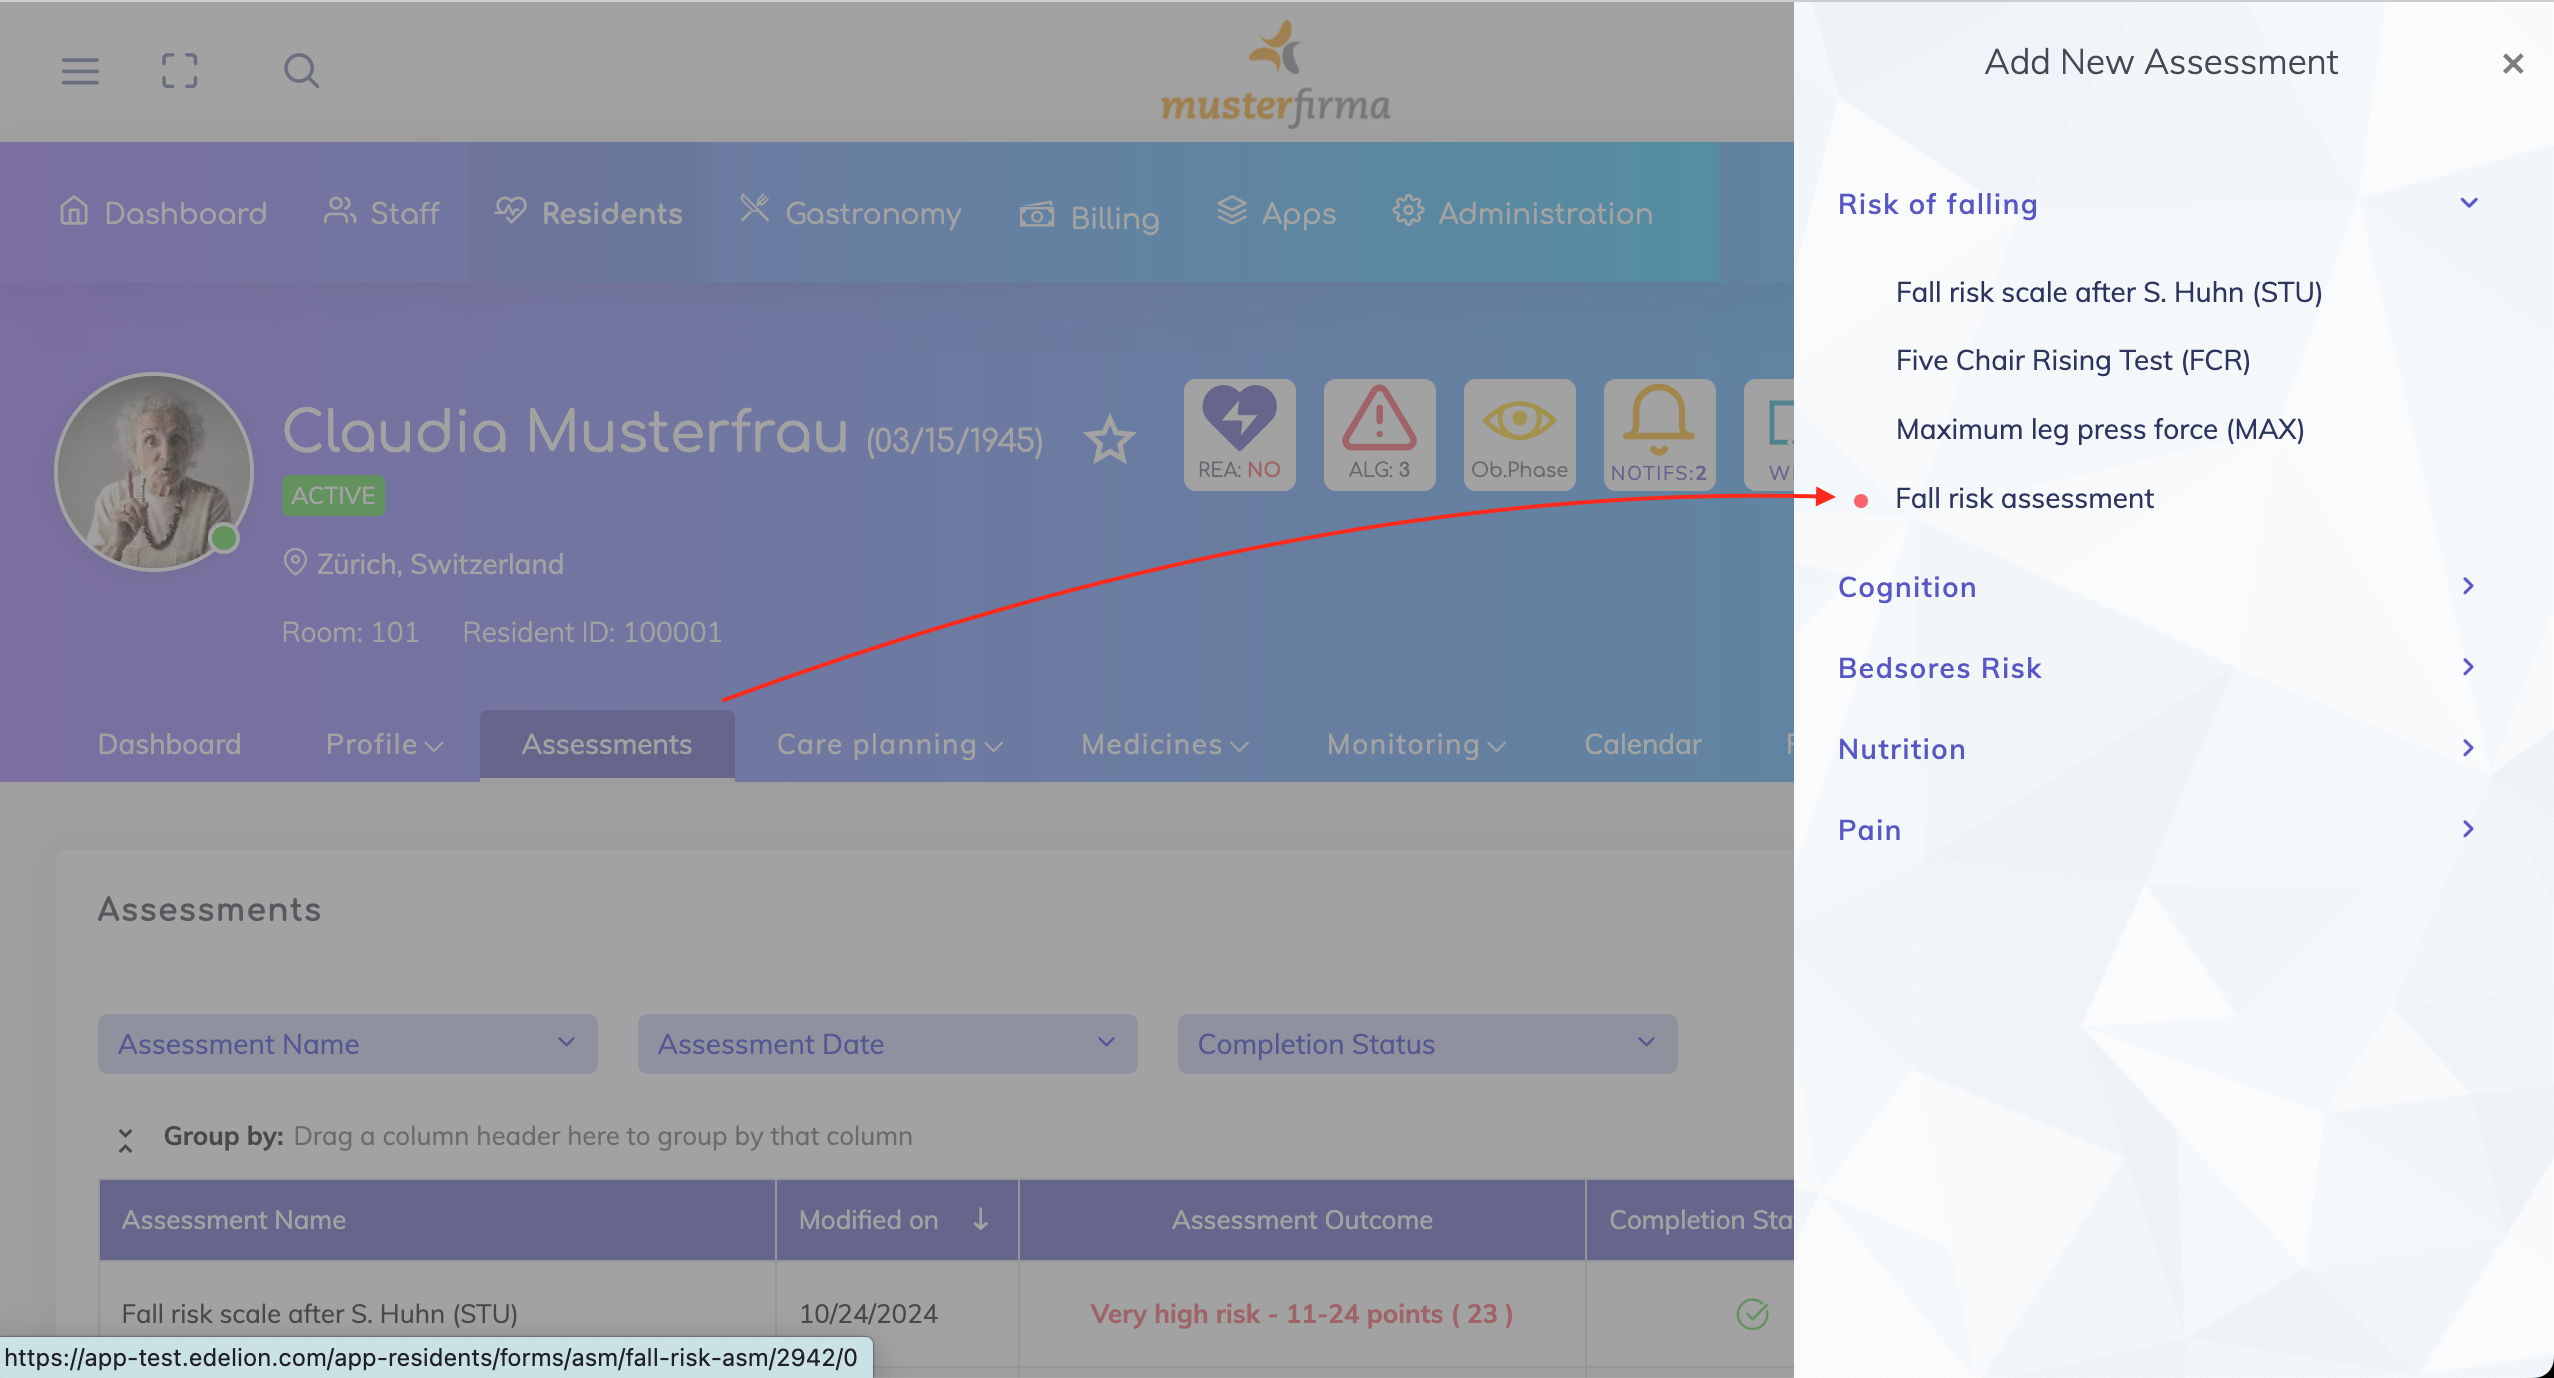Mark resident as favorite with star
This screenshot has height=1378, width=2554.
point(1109,441)
